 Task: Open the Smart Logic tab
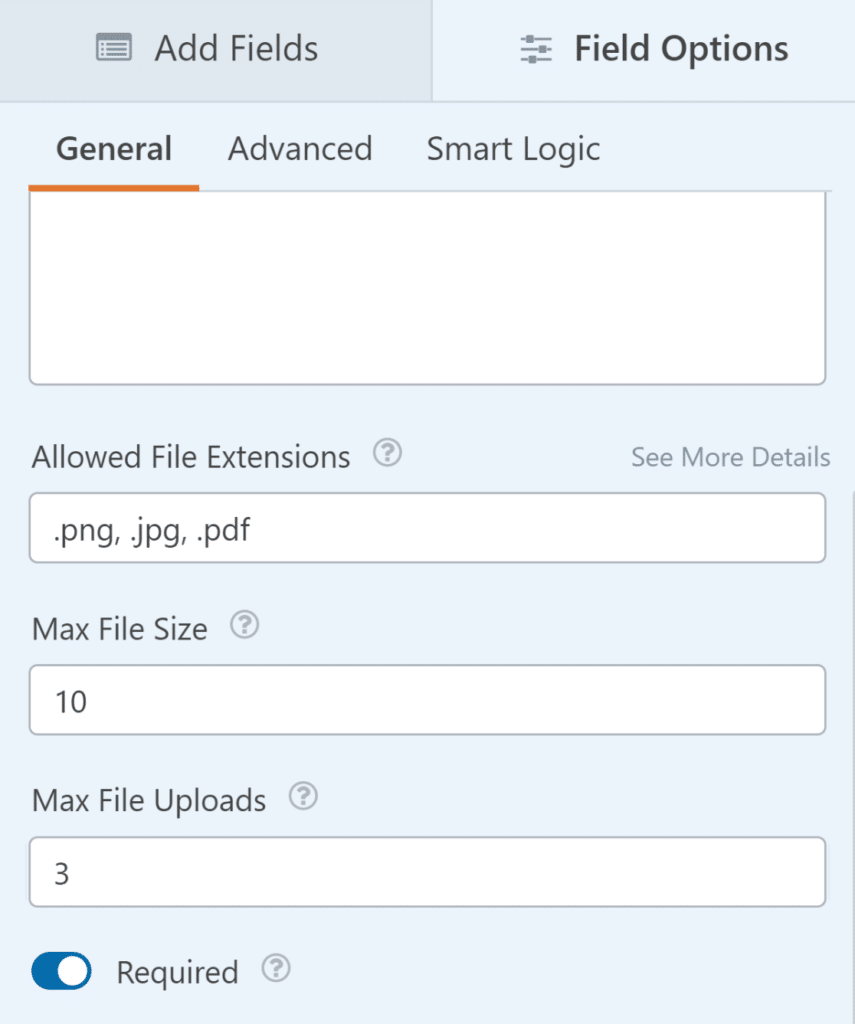[513, 148]
